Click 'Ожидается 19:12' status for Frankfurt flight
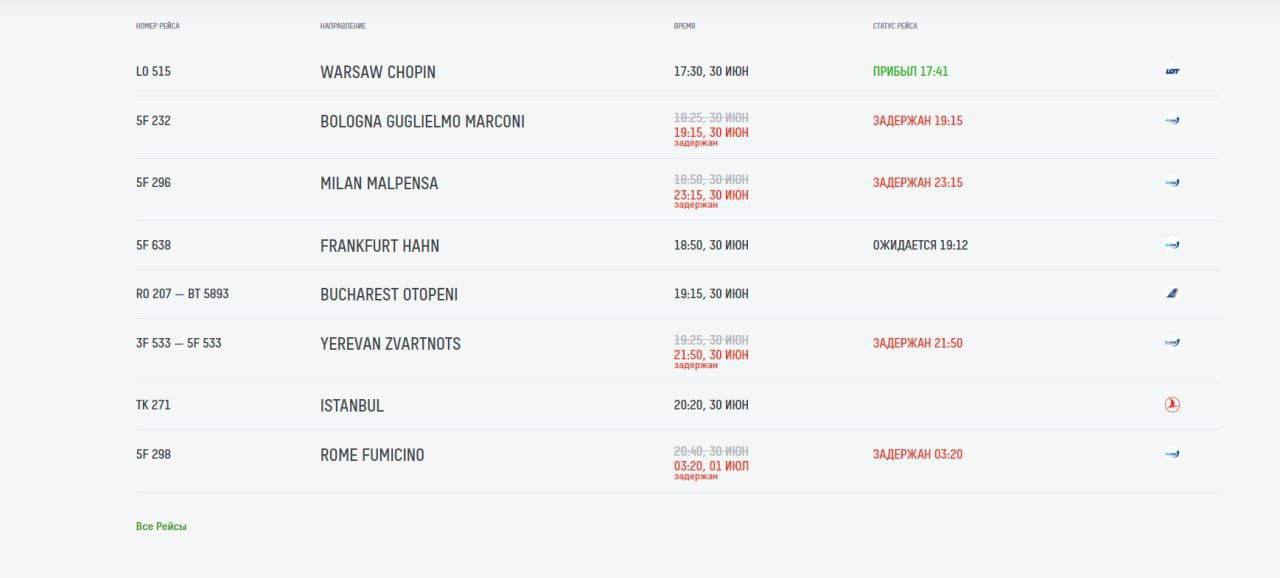The image size is (1280, 578). (x=920, y=245)
